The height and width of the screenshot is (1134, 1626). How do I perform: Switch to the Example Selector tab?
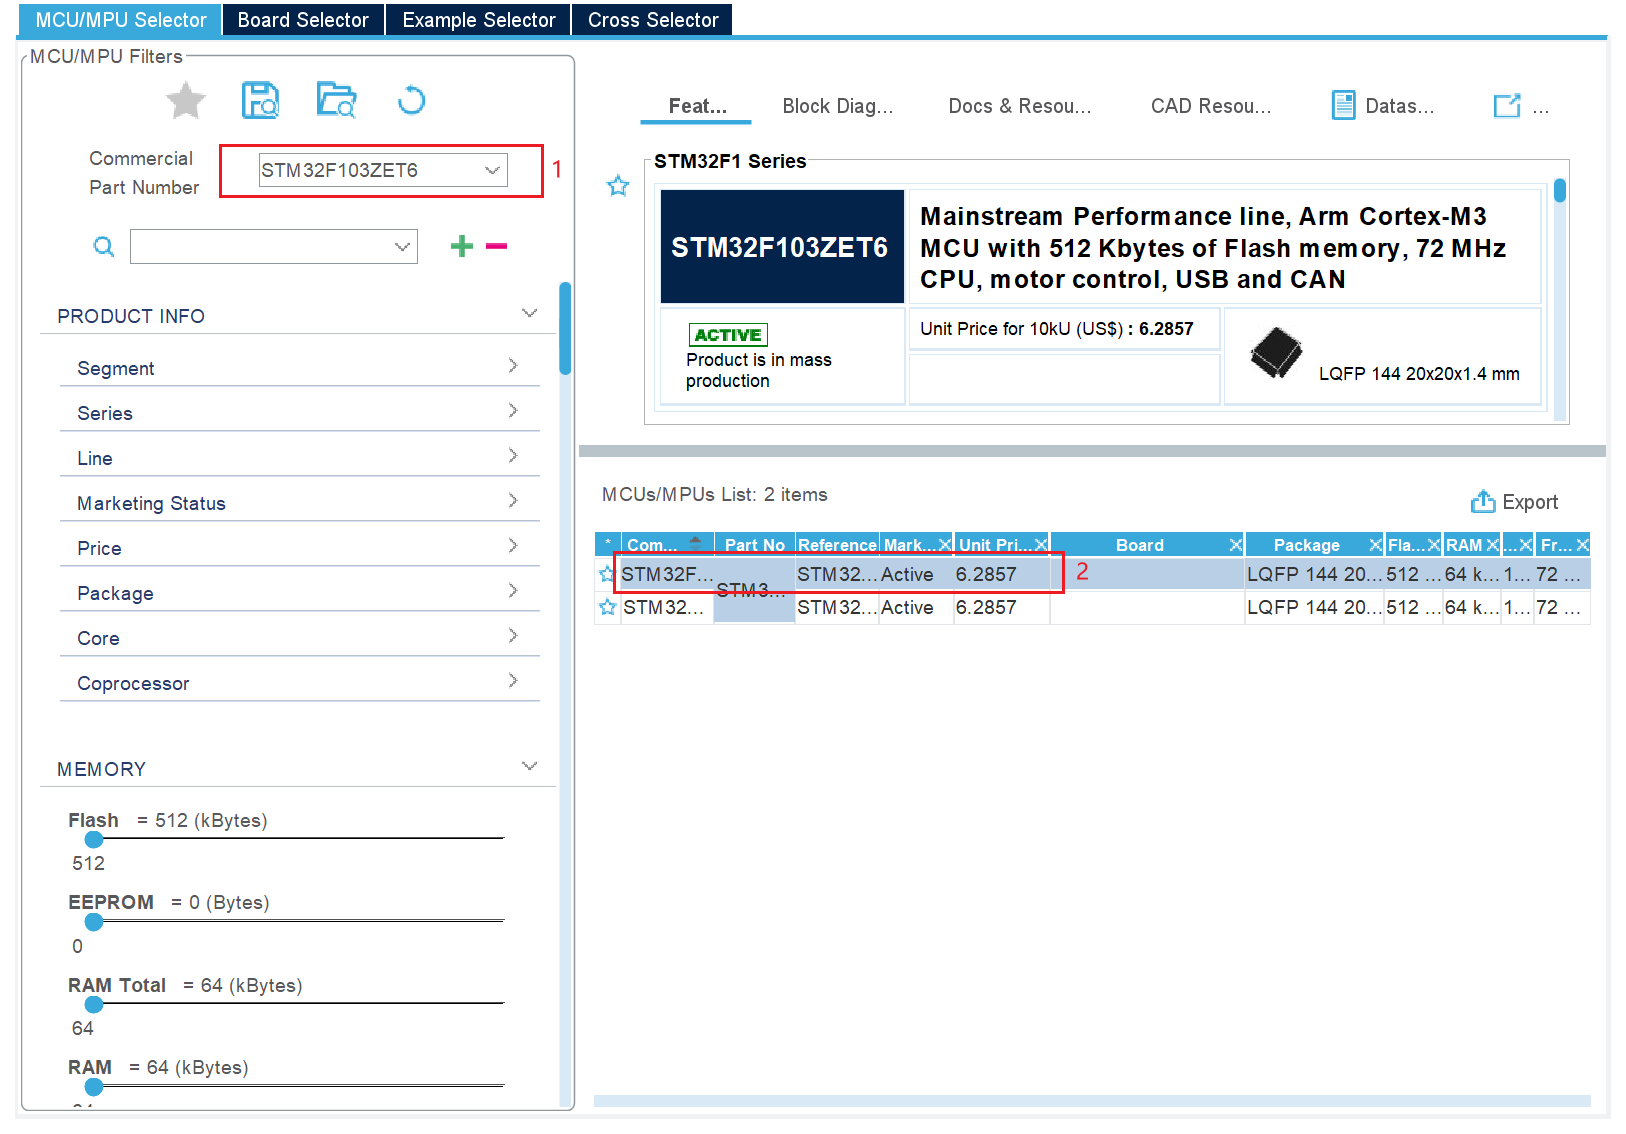[x=478, y=20]
